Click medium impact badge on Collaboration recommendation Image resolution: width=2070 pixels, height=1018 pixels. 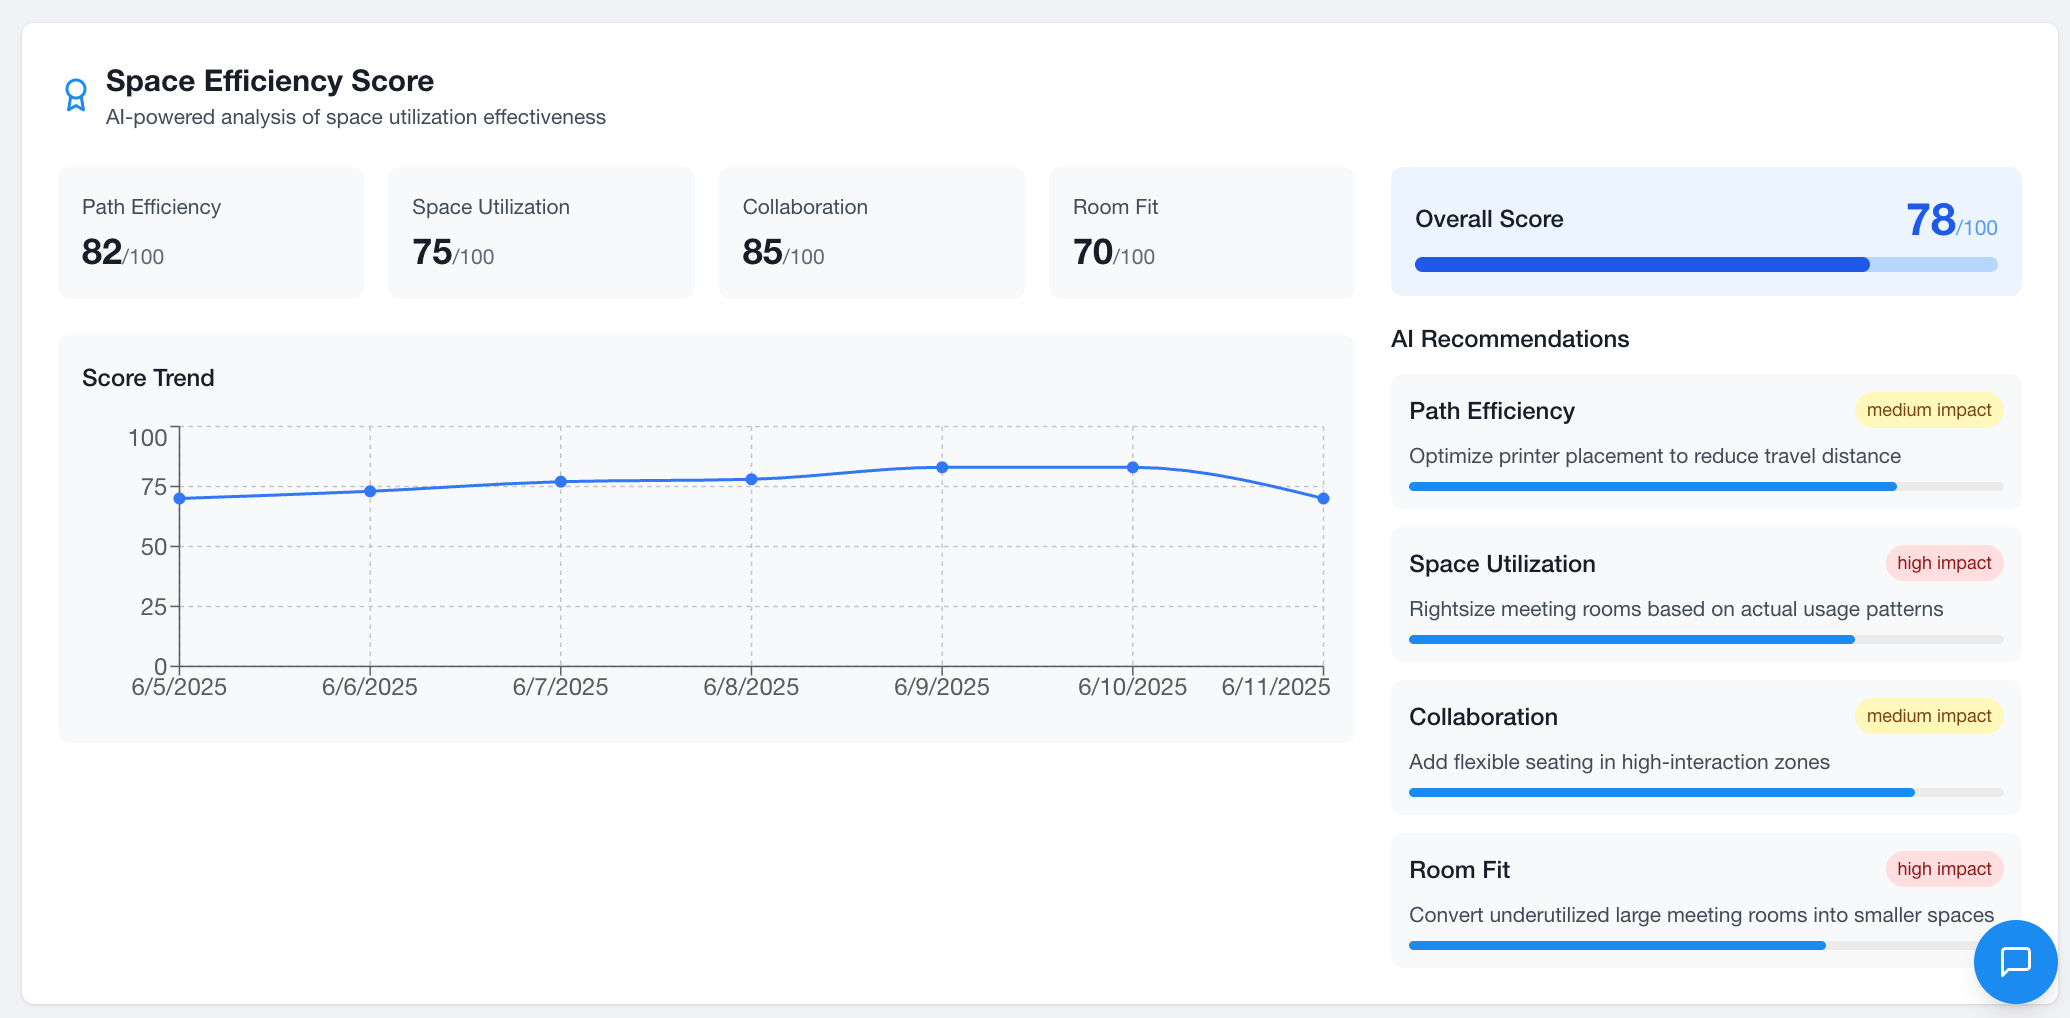1929,716
